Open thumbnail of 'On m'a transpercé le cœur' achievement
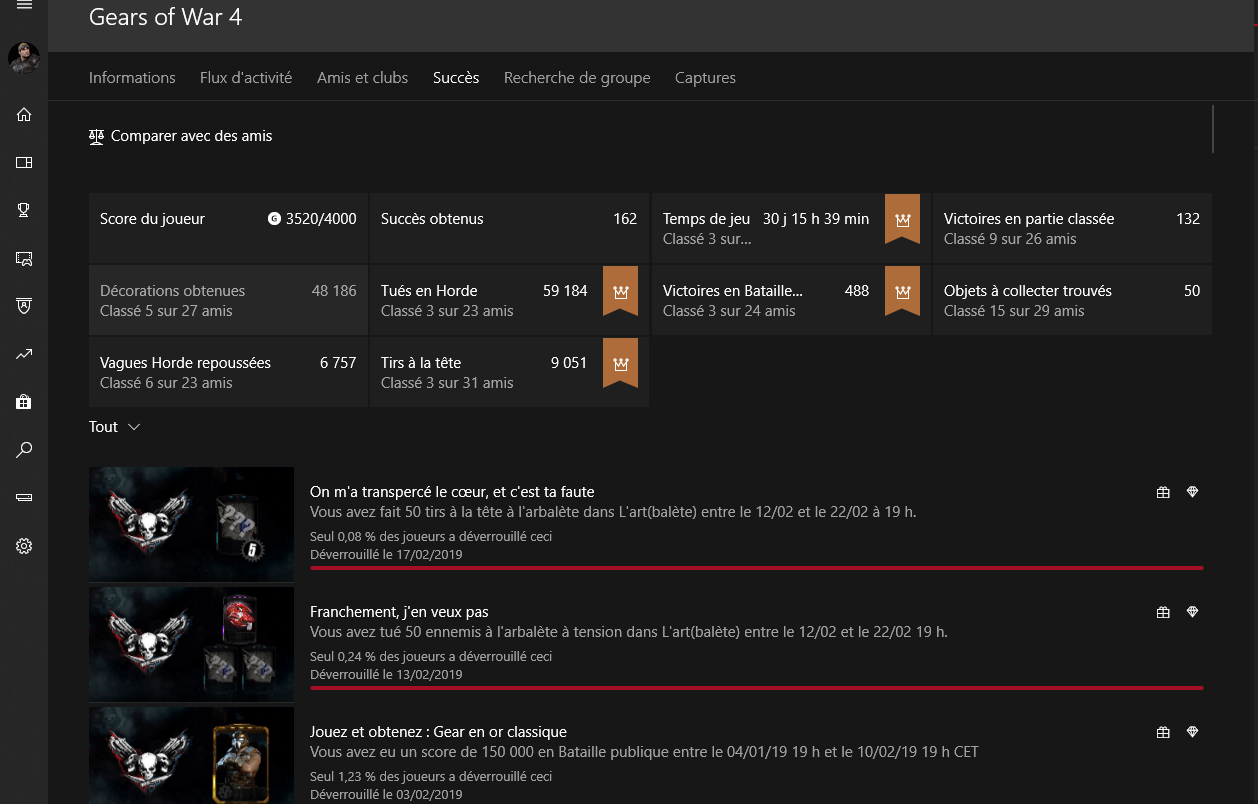1258x804 pixels. pyautogui.click(x=191, y=524)
